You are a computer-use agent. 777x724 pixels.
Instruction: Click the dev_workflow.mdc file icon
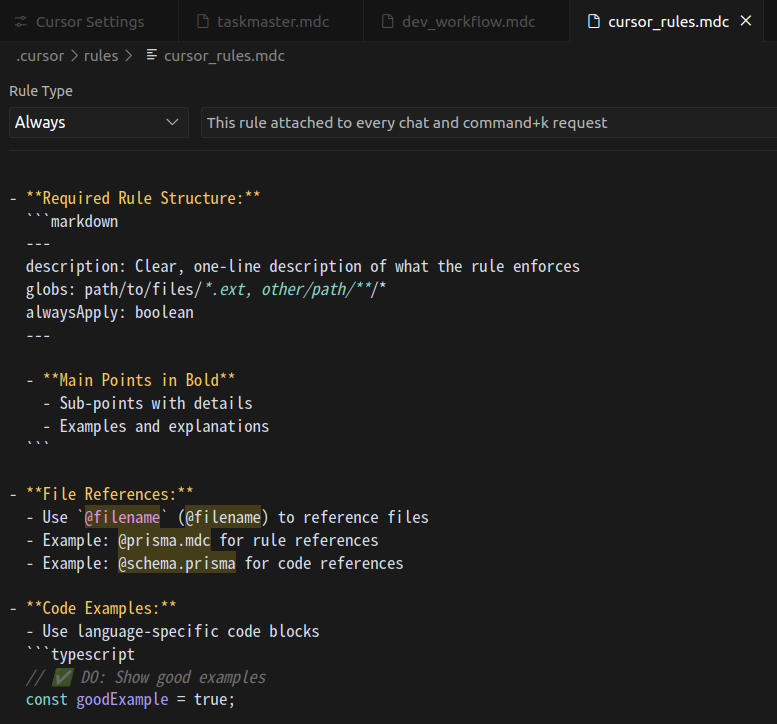click(x=388, y=21)
